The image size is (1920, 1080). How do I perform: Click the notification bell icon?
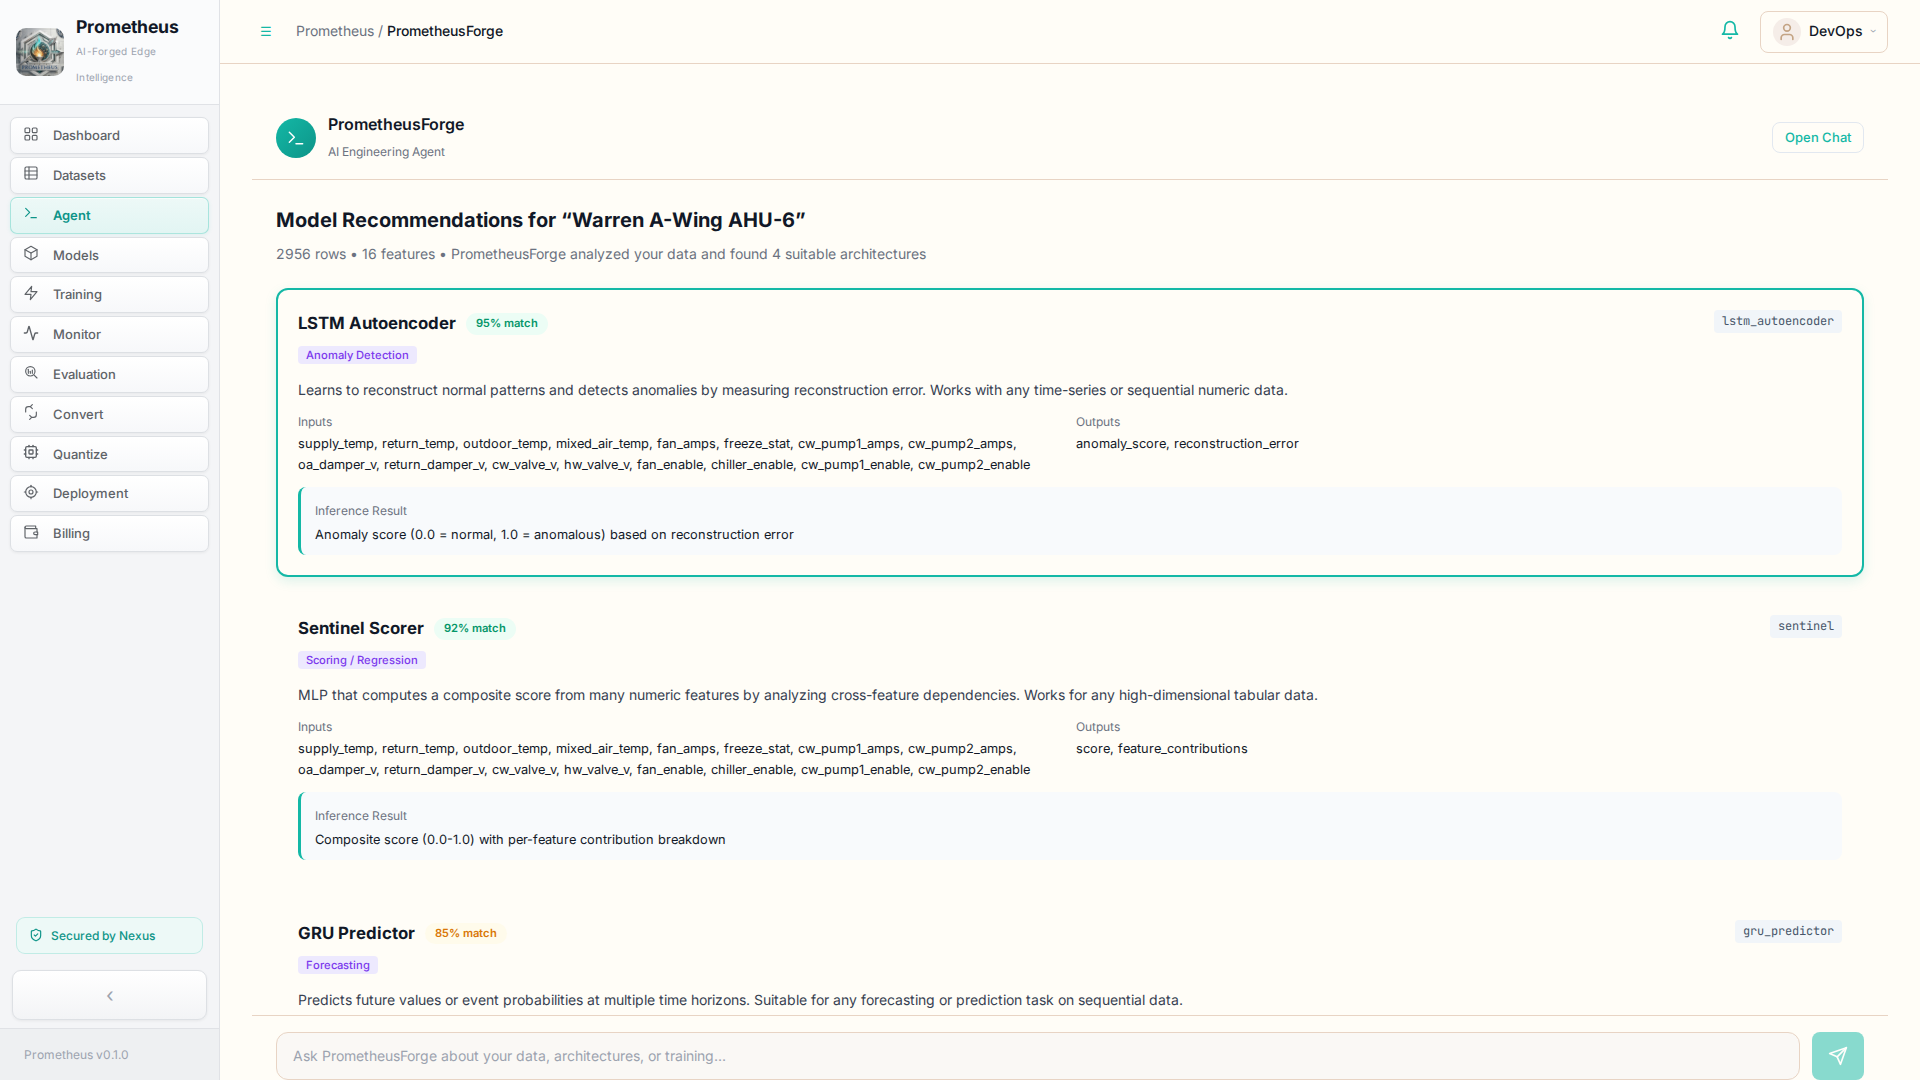click(x=1729, y=31)
